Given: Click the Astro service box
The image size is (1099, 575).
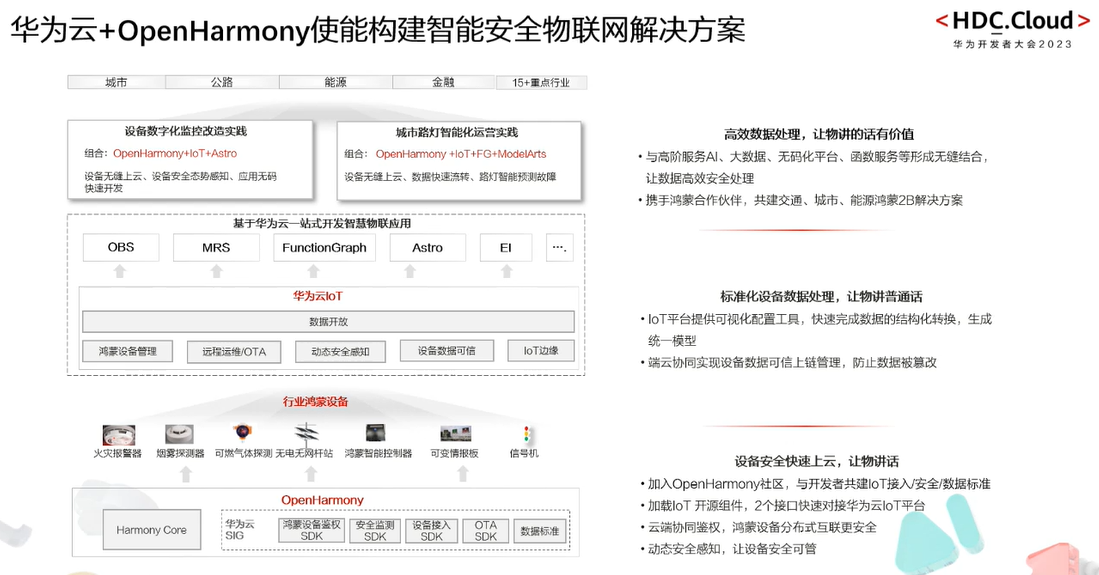Looking at the screenshot, I should [x=428, y=248].
